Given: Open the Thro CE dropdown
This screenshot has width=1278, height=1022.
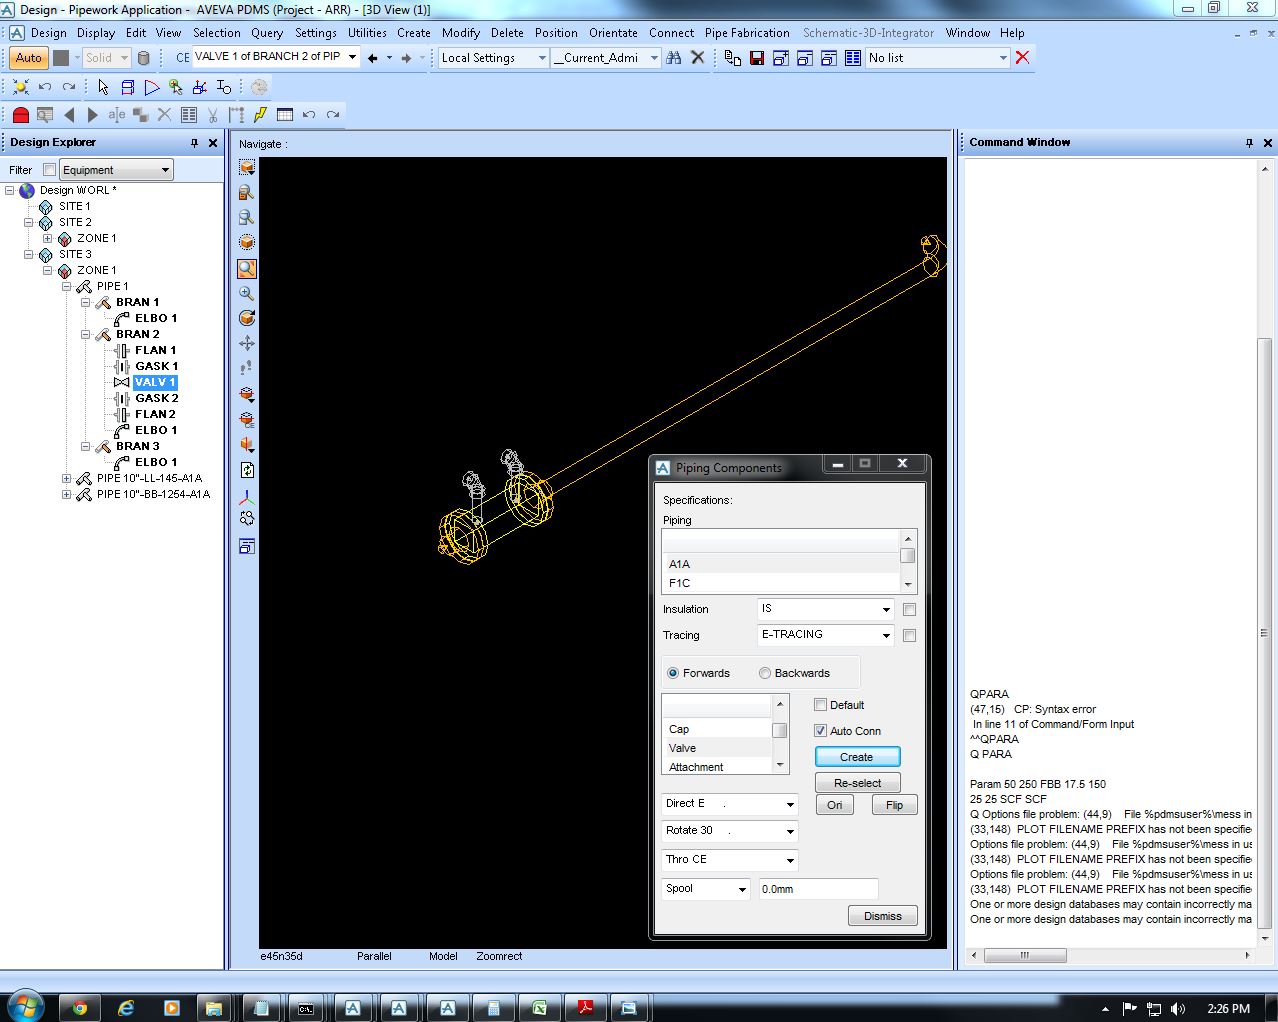Looking at the screenshot, I should [x=730, y=860].
